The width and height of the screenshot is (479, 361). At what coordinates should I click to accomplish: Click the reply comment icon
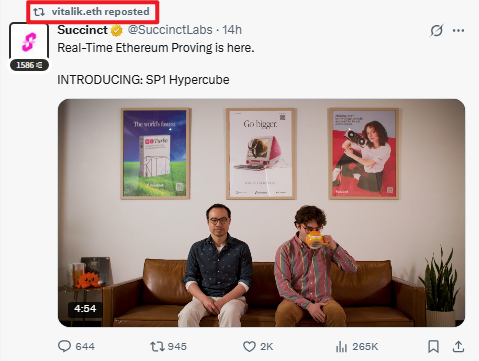coord(64,346)
